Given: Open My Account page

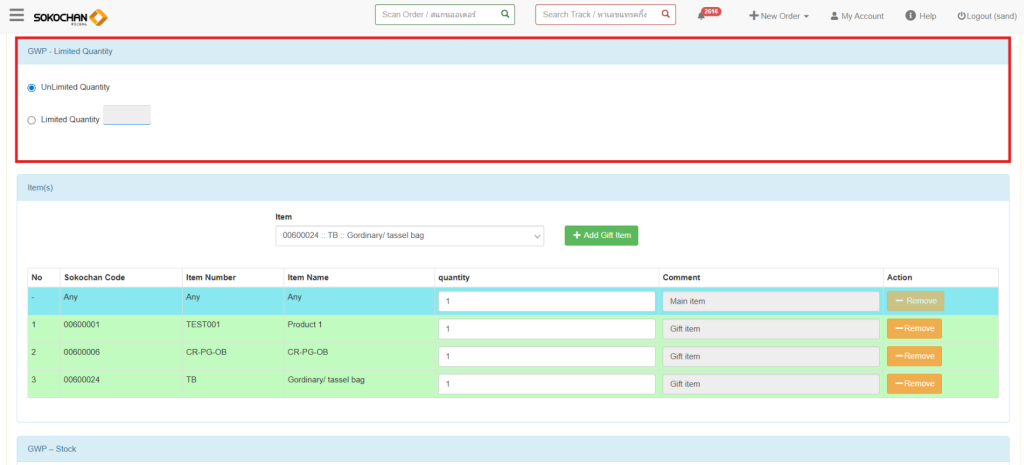Looking at the screenshot, I should 857,16.
